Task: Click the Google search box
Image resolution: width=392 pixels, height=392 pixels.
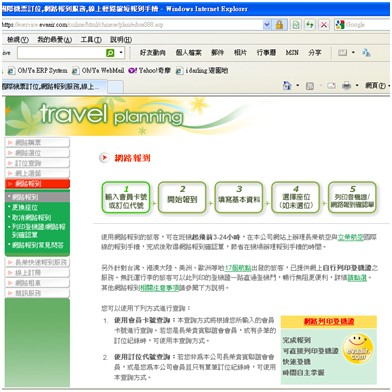Action: (x=367, y=24)
